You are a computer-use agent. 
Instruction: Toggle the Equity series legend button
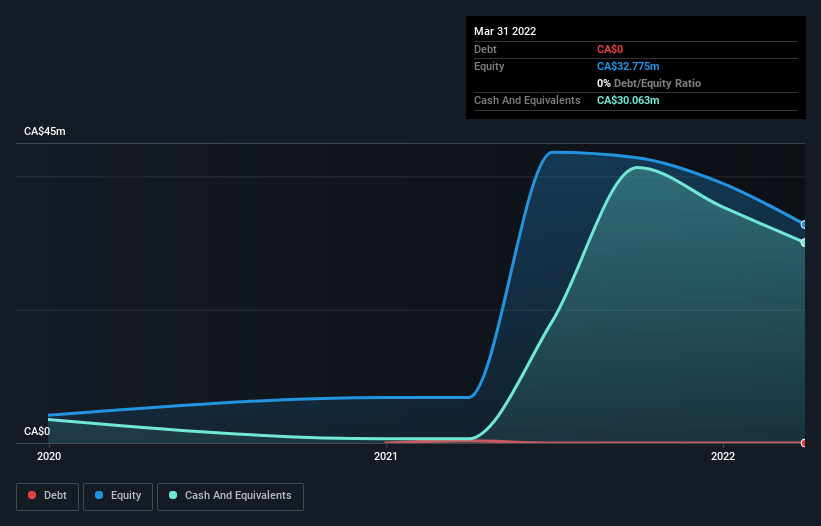tap(118, 496)
